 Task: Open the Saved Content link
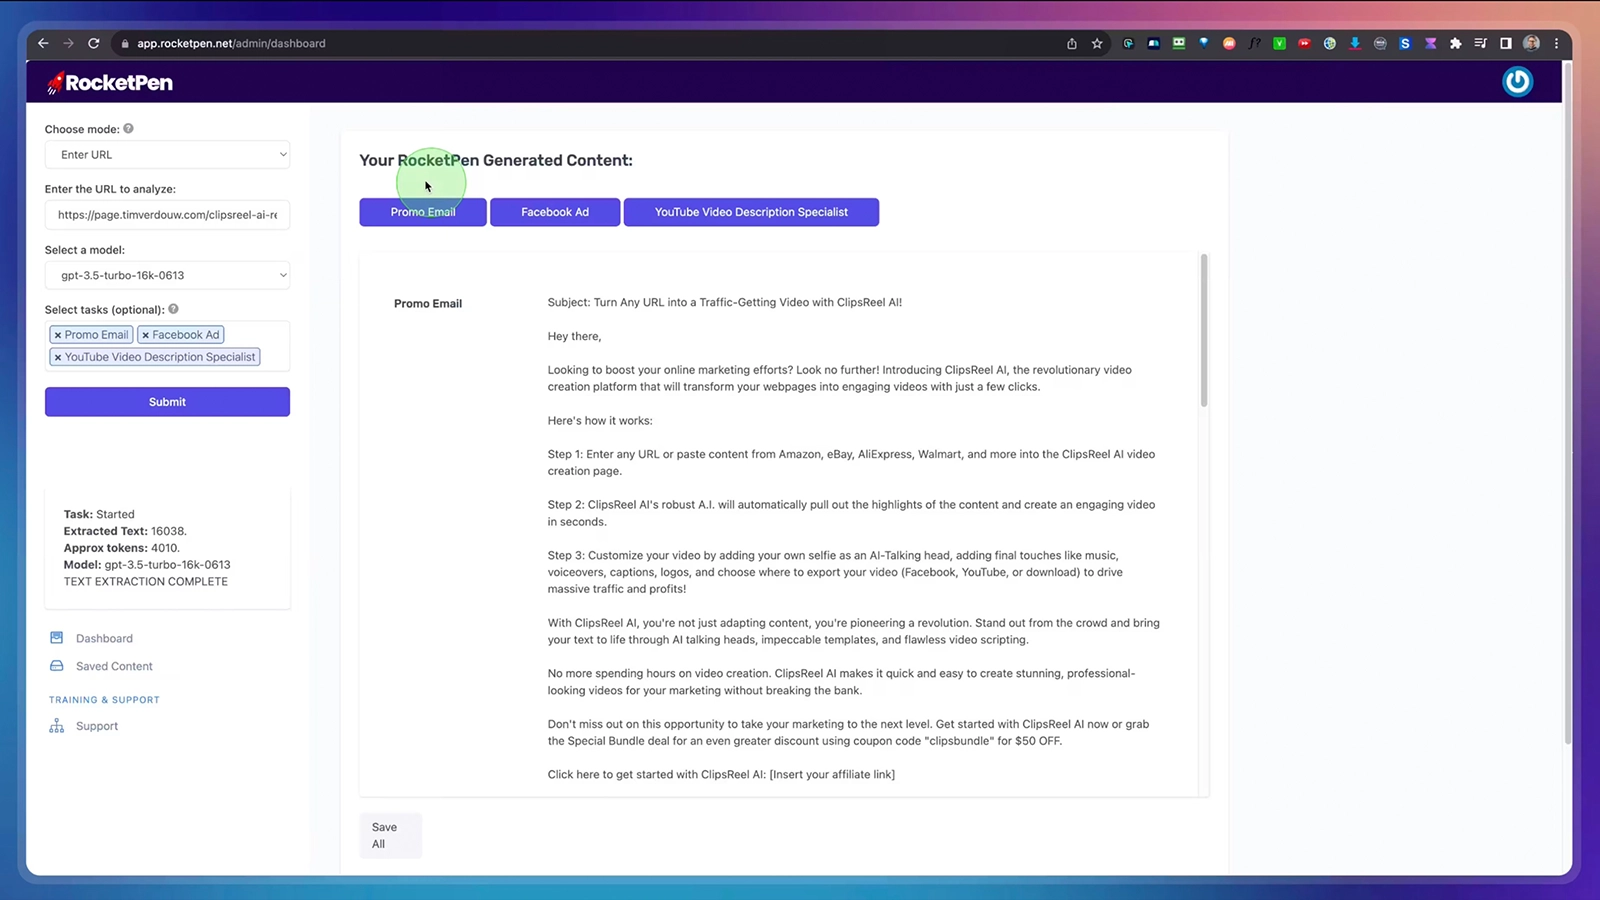114,666
